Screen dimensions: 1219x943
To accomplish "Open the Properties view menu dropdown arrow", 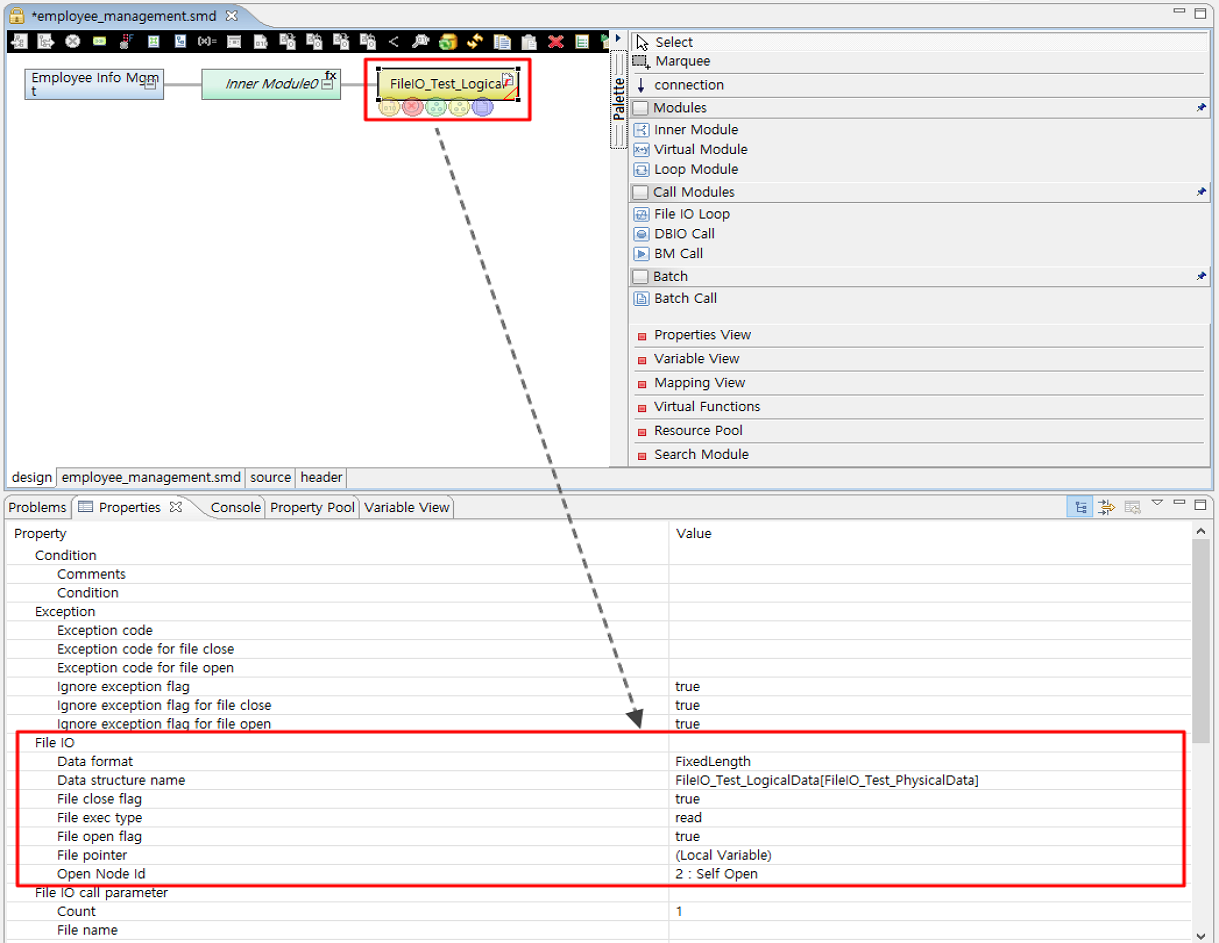I will [1157, 503].
